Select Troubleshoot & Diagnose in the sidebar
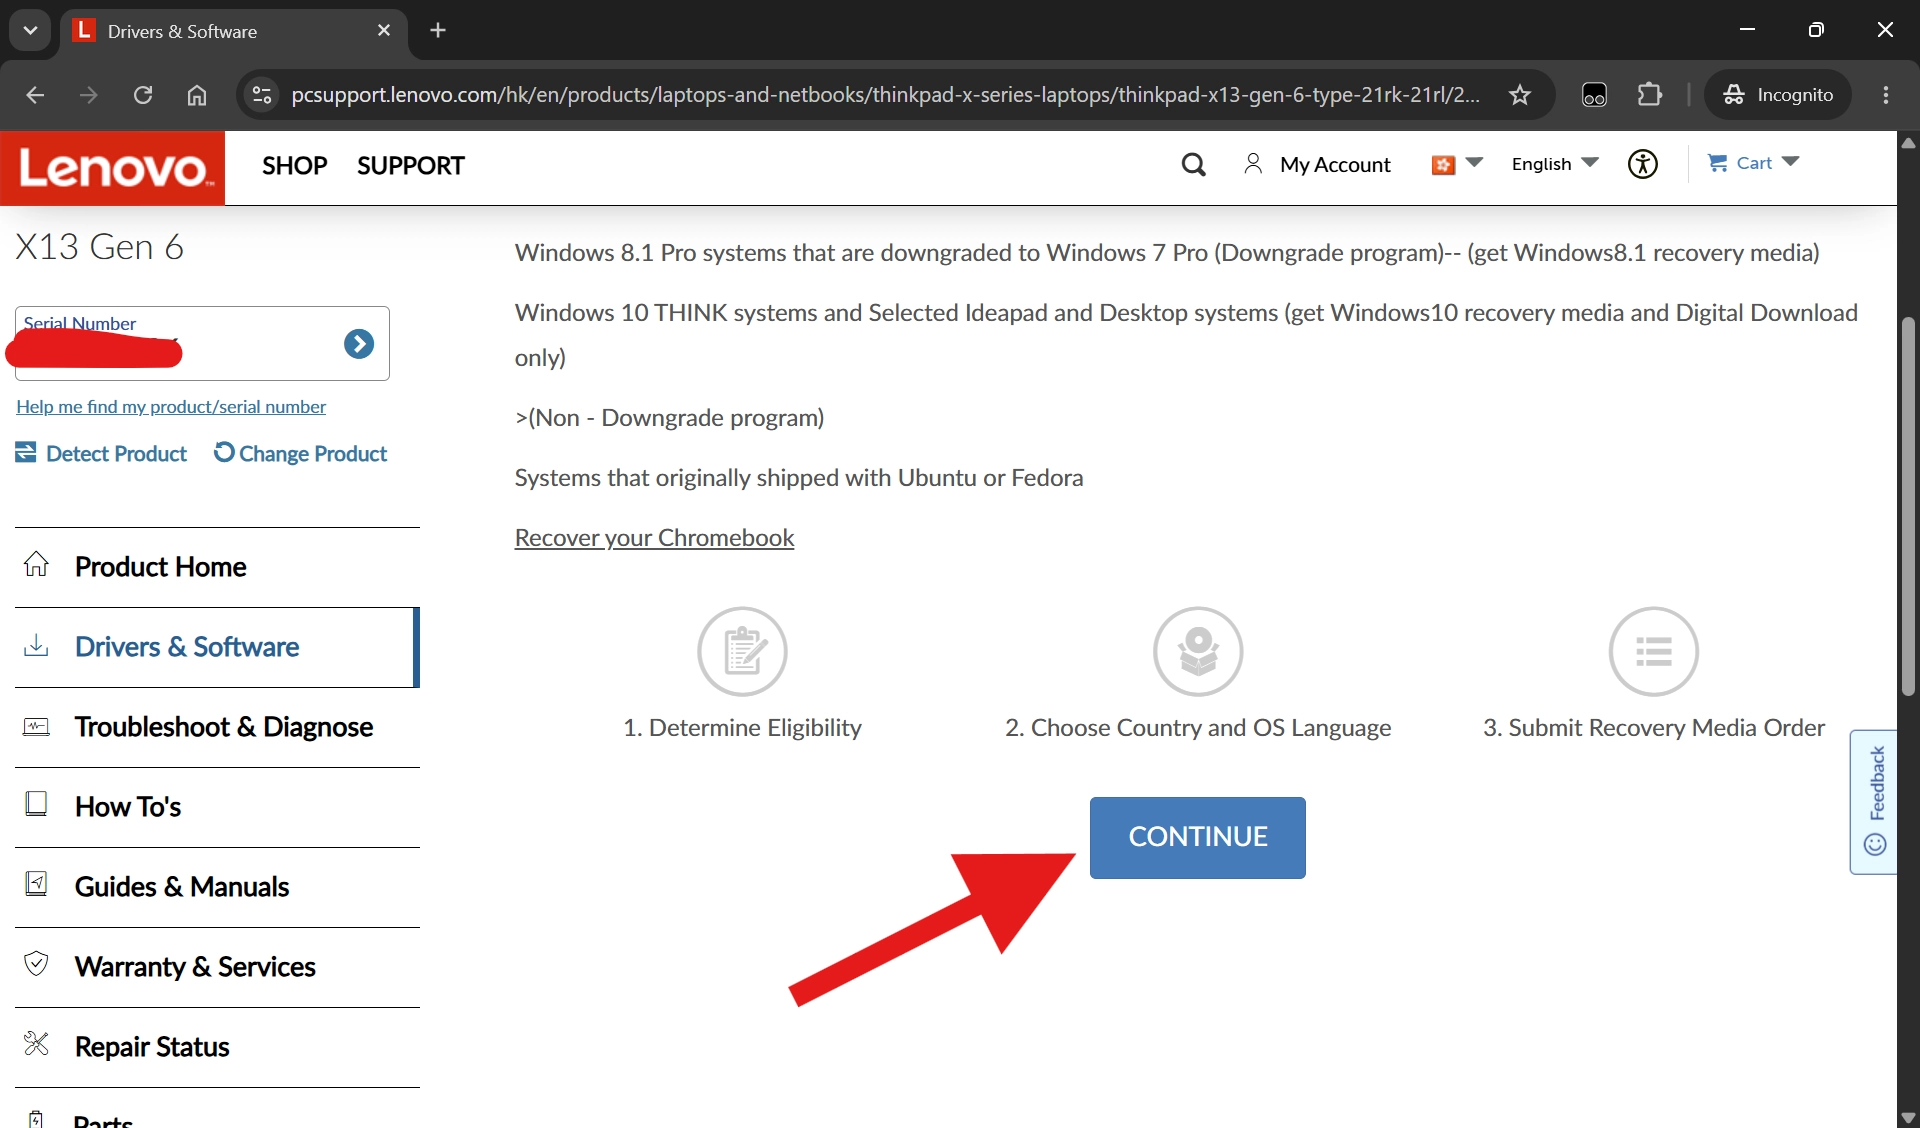 tap(217, 727)
